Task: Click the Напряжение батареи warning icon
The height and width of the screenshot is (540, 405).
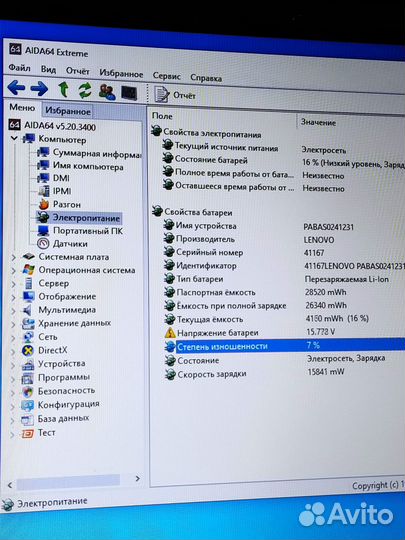Action: pyautogui.click(x=170, y=333)
